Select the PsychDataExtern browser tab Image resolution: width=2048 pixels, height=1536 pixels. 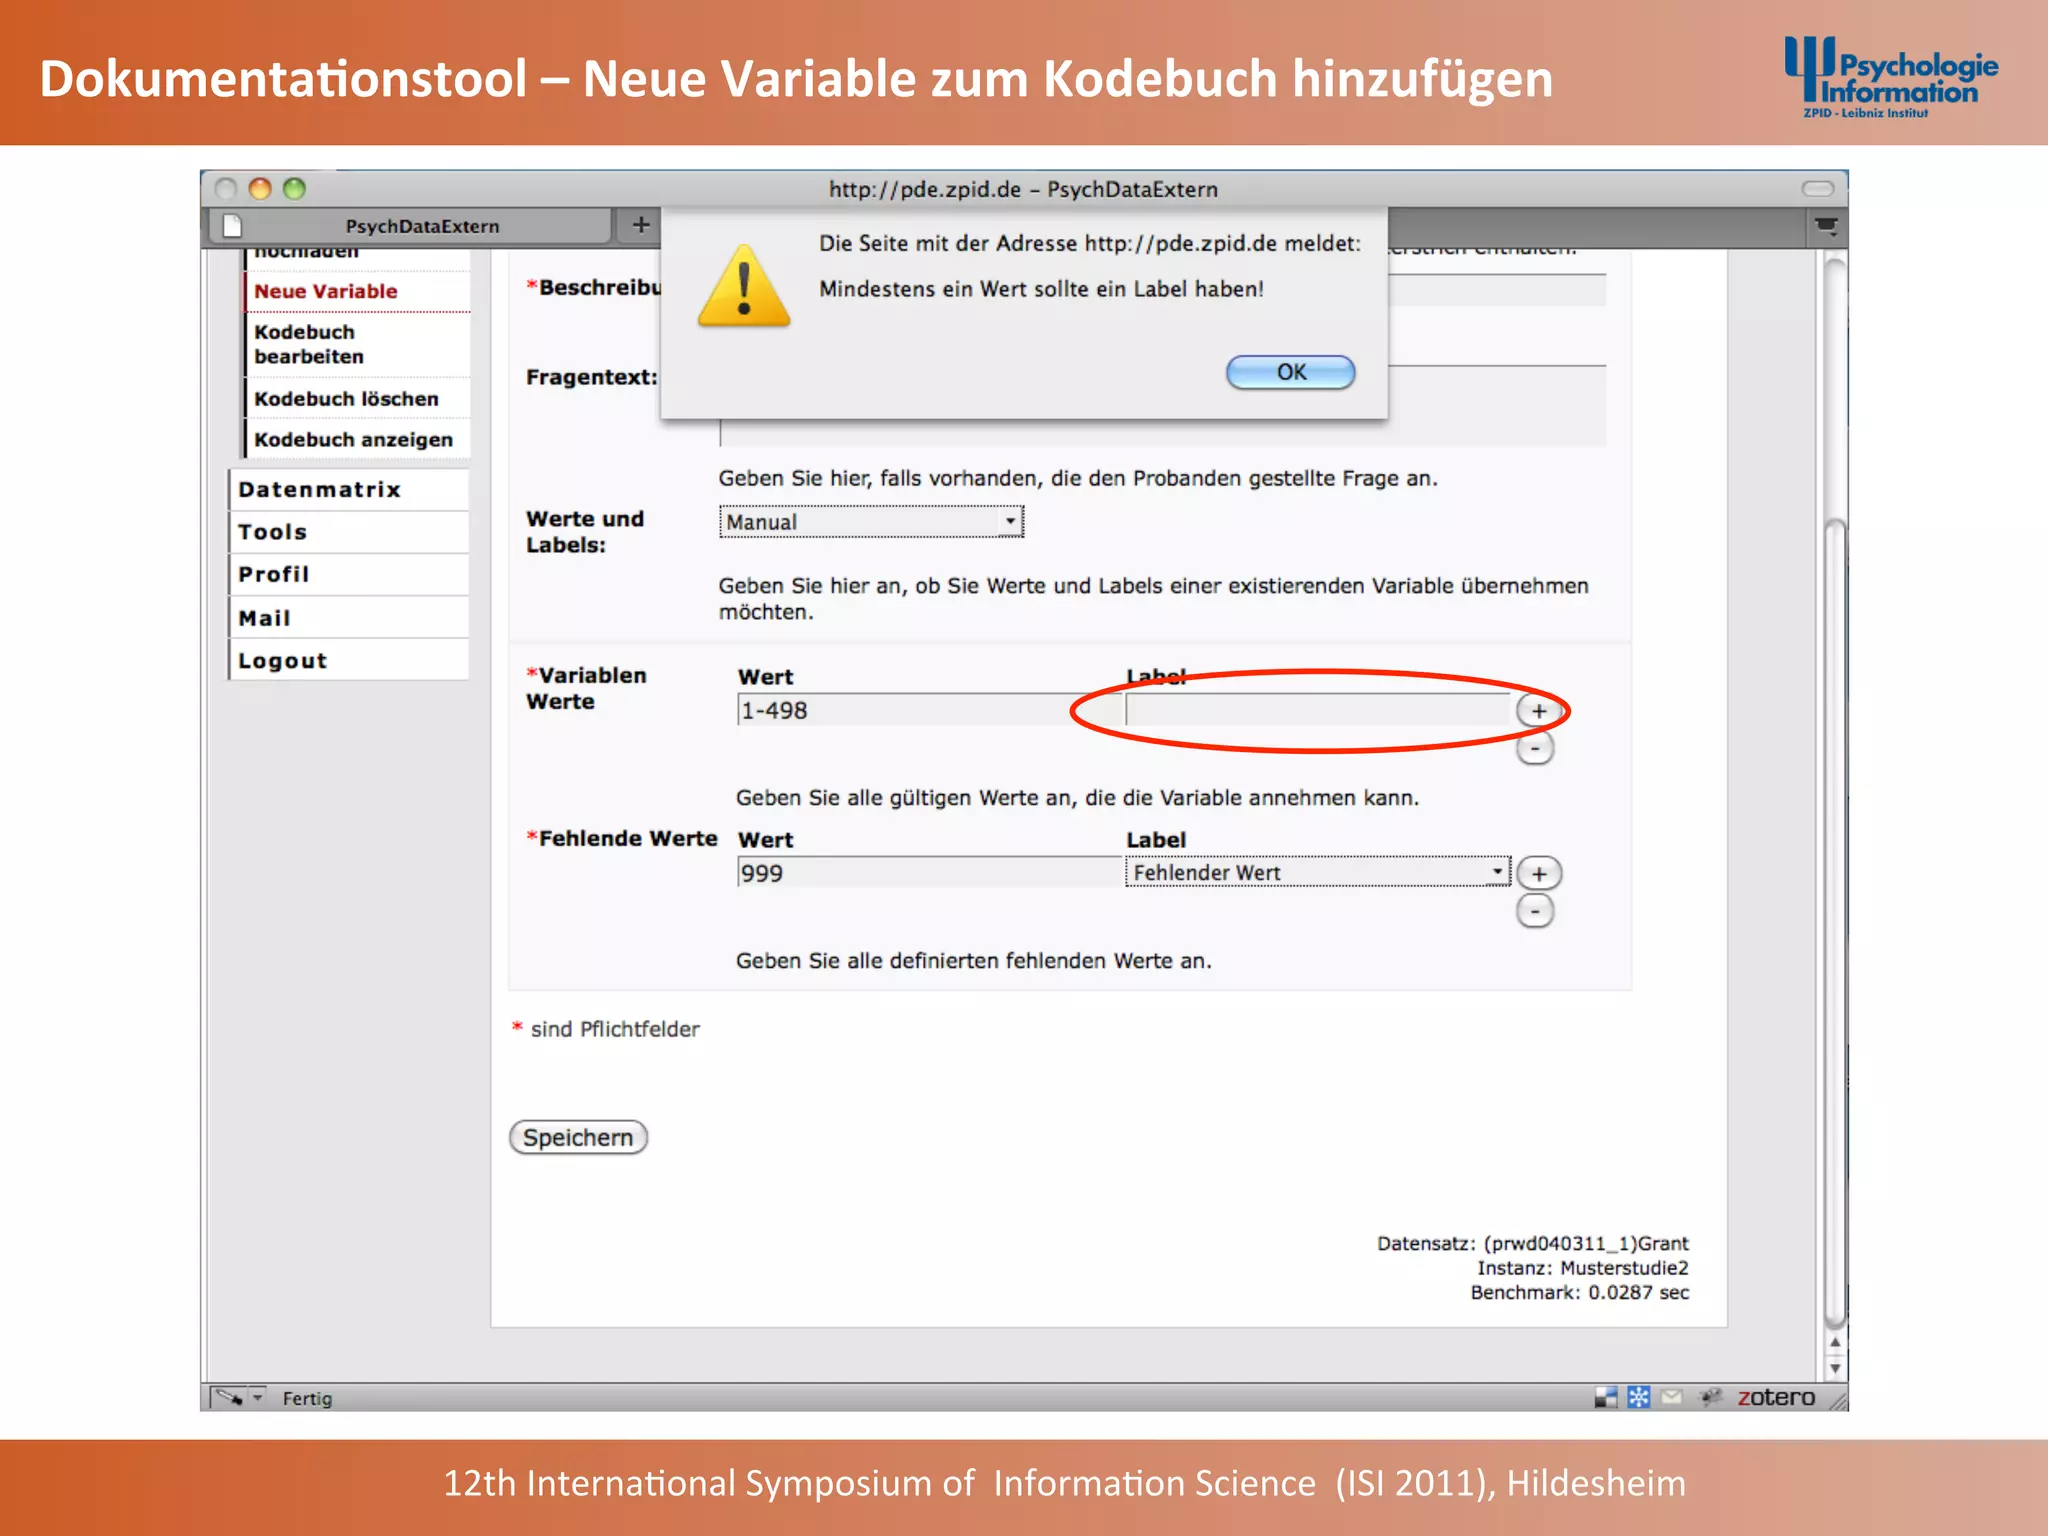(421, 226)
